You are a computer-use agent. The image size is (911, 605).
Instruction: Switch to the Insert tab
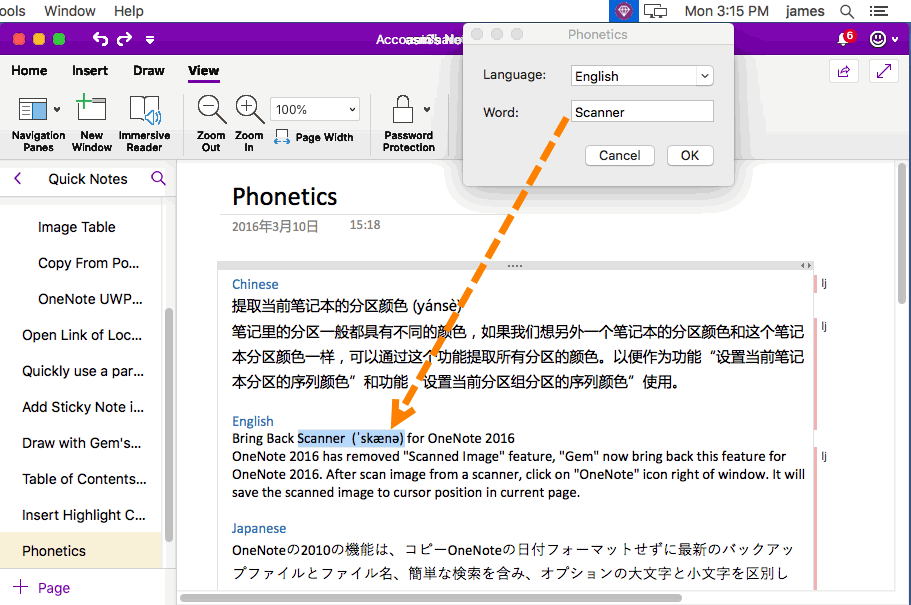pyautogui.click(x=90, y=71)
